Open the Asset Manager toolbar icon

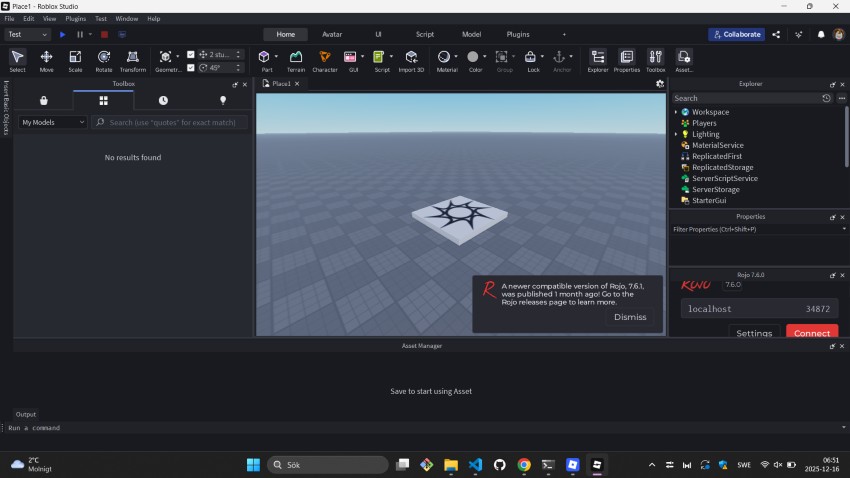pos(684,60)
